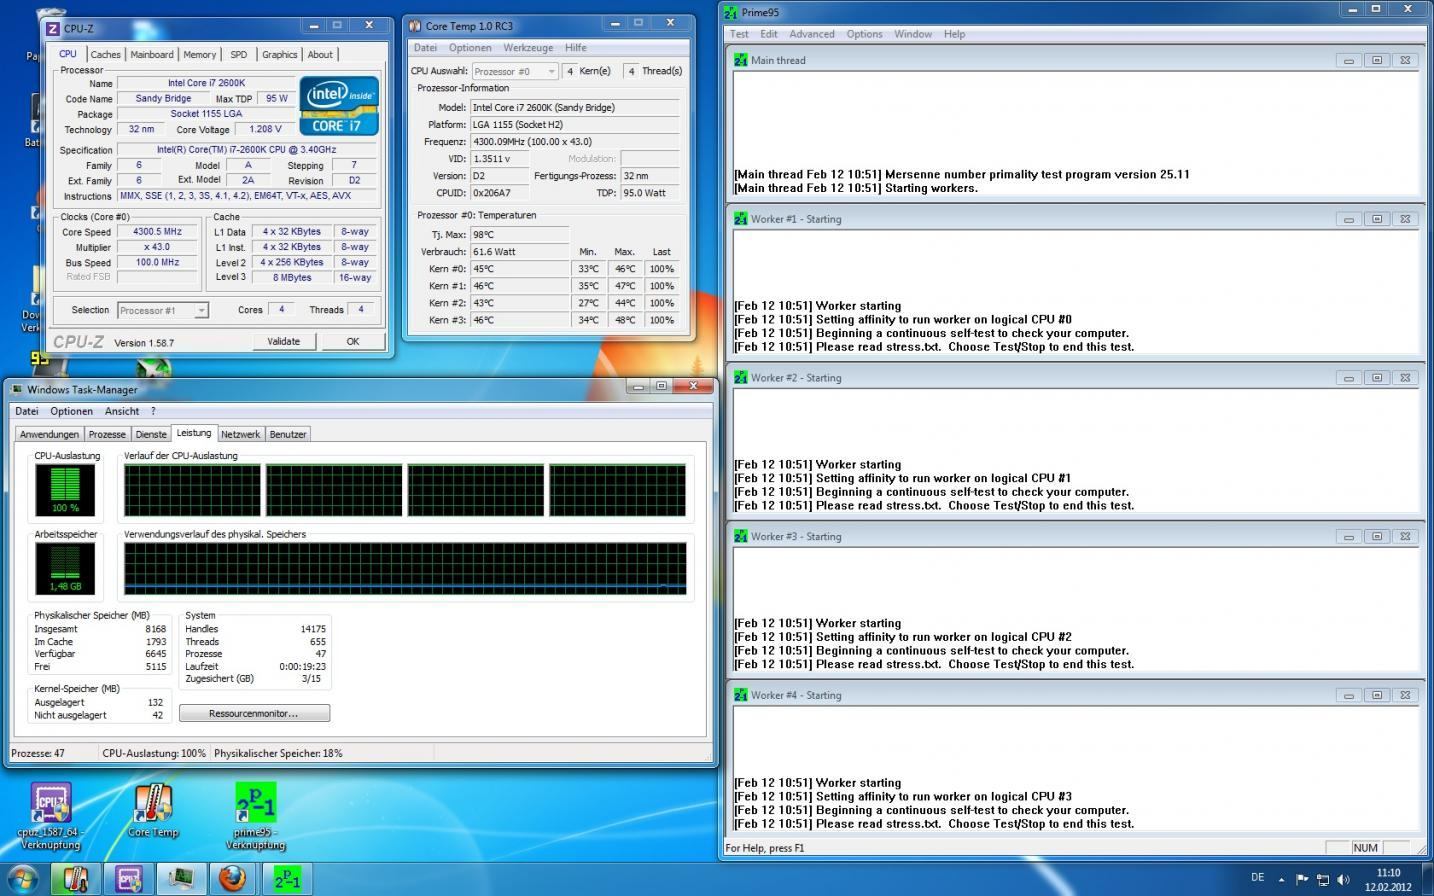Screen dimensions: 1434x896
Task: Click Core Voltage value 1.208 V
Action: coord(264,129)
